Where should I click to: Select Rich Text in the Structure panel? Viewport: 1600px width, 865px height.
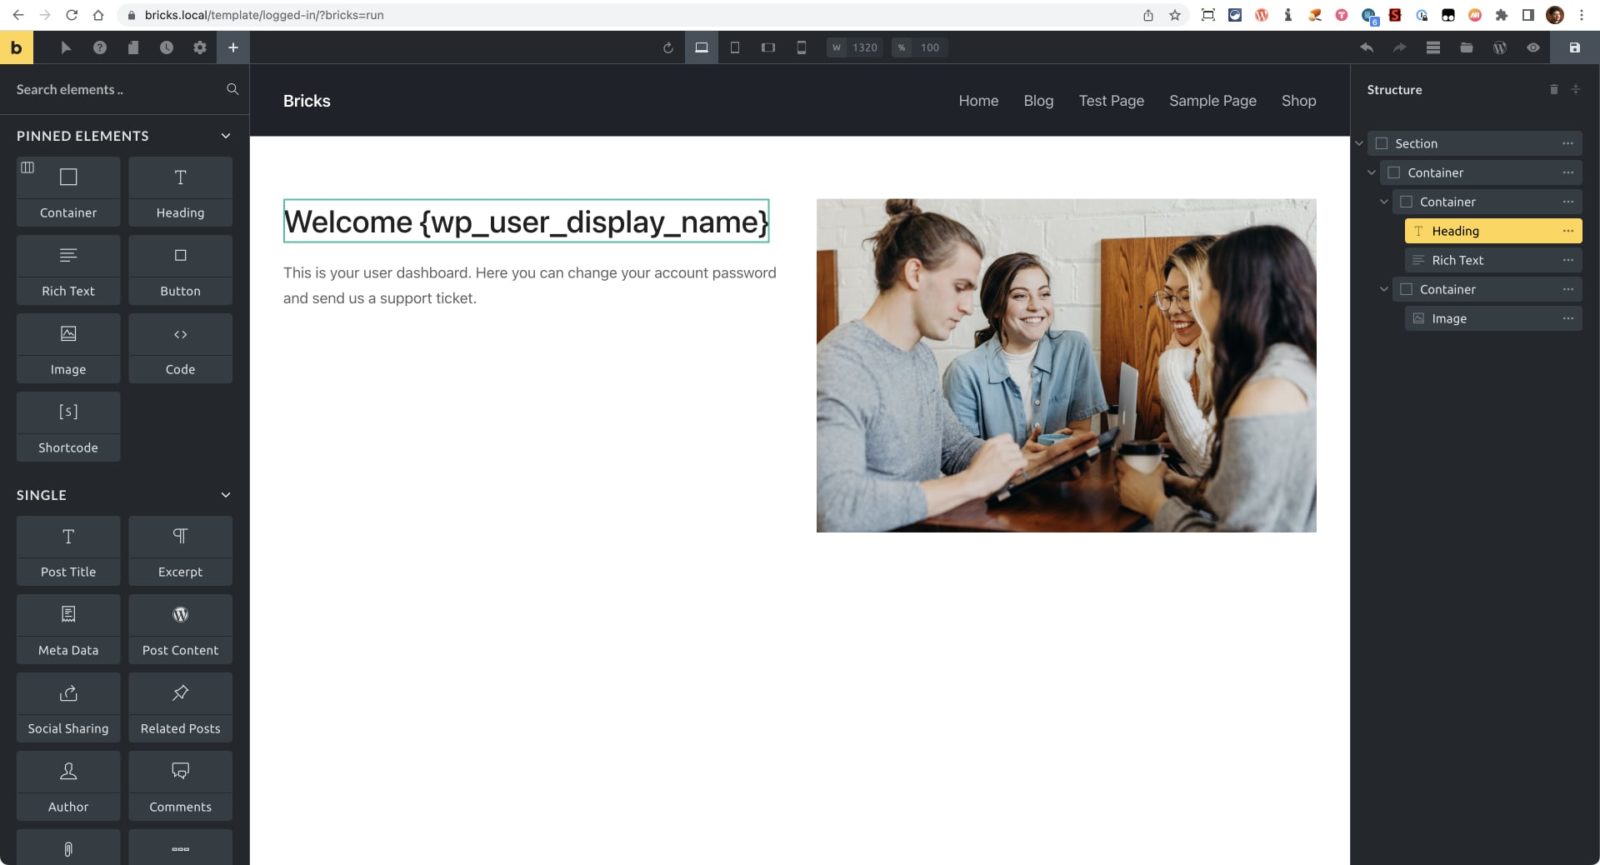[1457, 260]
